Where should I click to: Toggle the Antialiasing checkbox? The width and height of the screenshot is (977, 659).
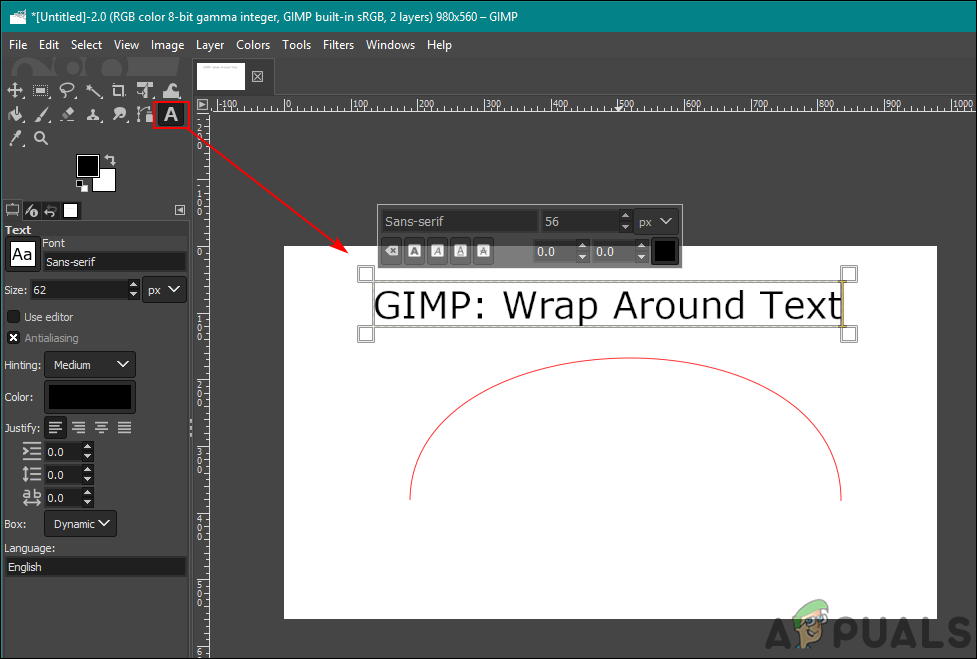[14, 338]
